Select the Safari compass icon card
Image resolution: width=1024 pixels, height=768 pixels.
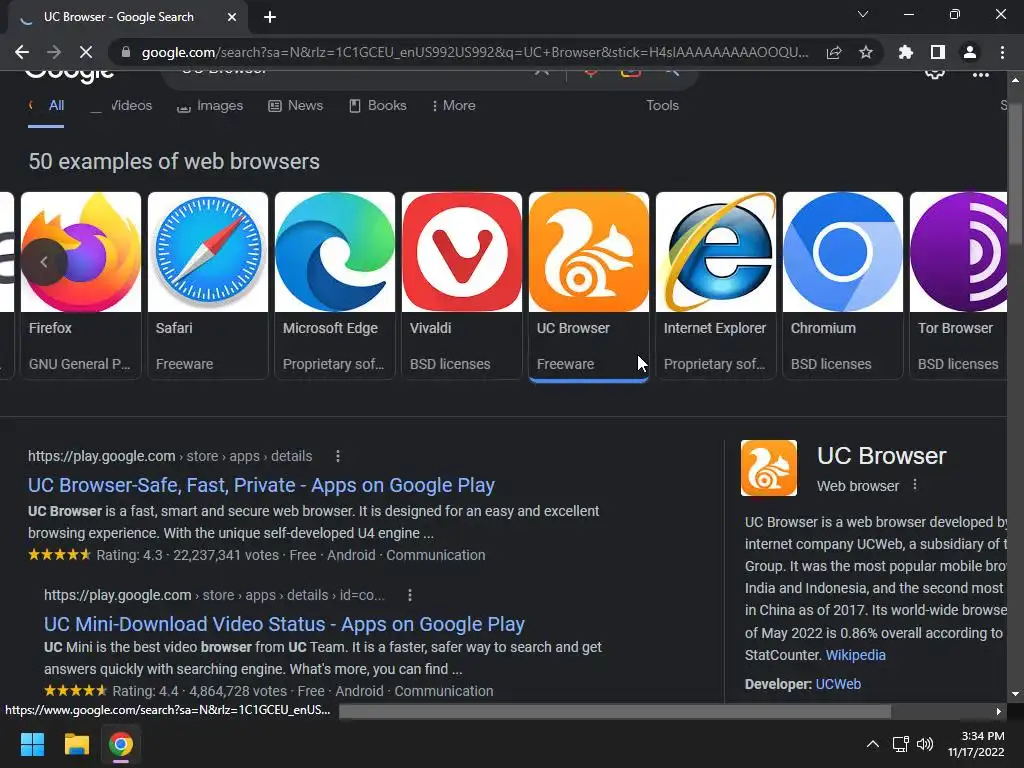[208, 285]
